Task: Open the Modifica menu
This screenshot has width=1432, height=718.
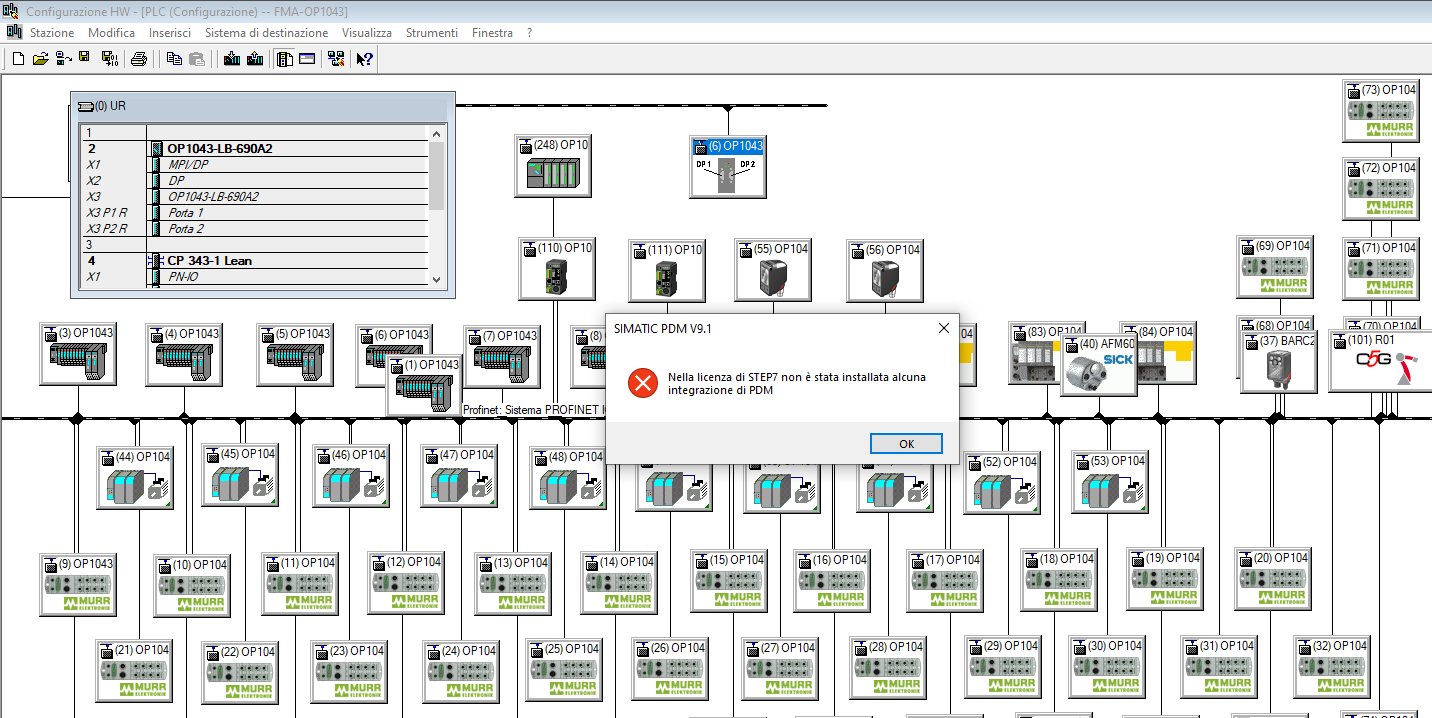Action: coord(111,33)
